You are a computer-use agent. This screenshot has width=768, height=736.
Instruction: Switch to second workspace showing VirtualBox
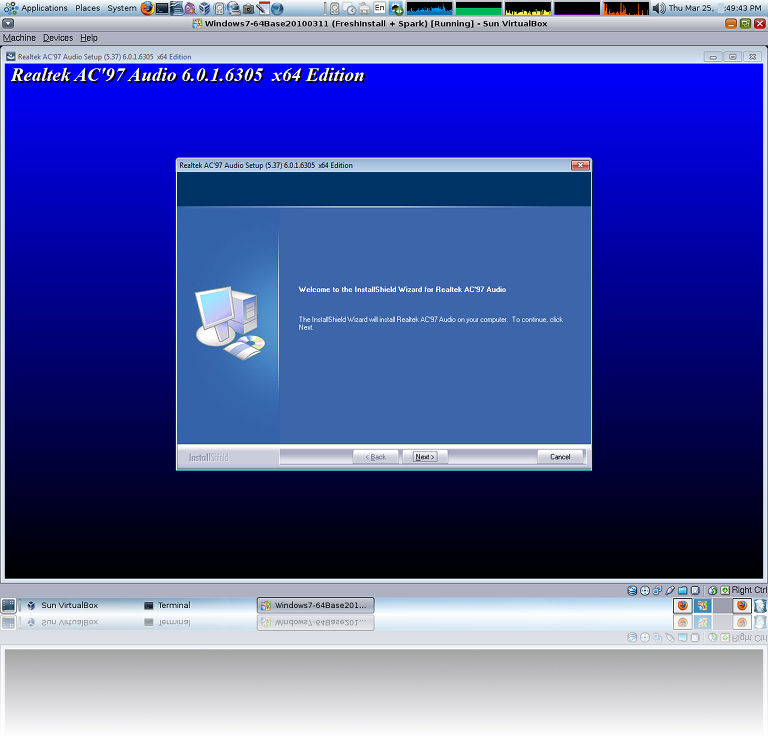(702, 605)
